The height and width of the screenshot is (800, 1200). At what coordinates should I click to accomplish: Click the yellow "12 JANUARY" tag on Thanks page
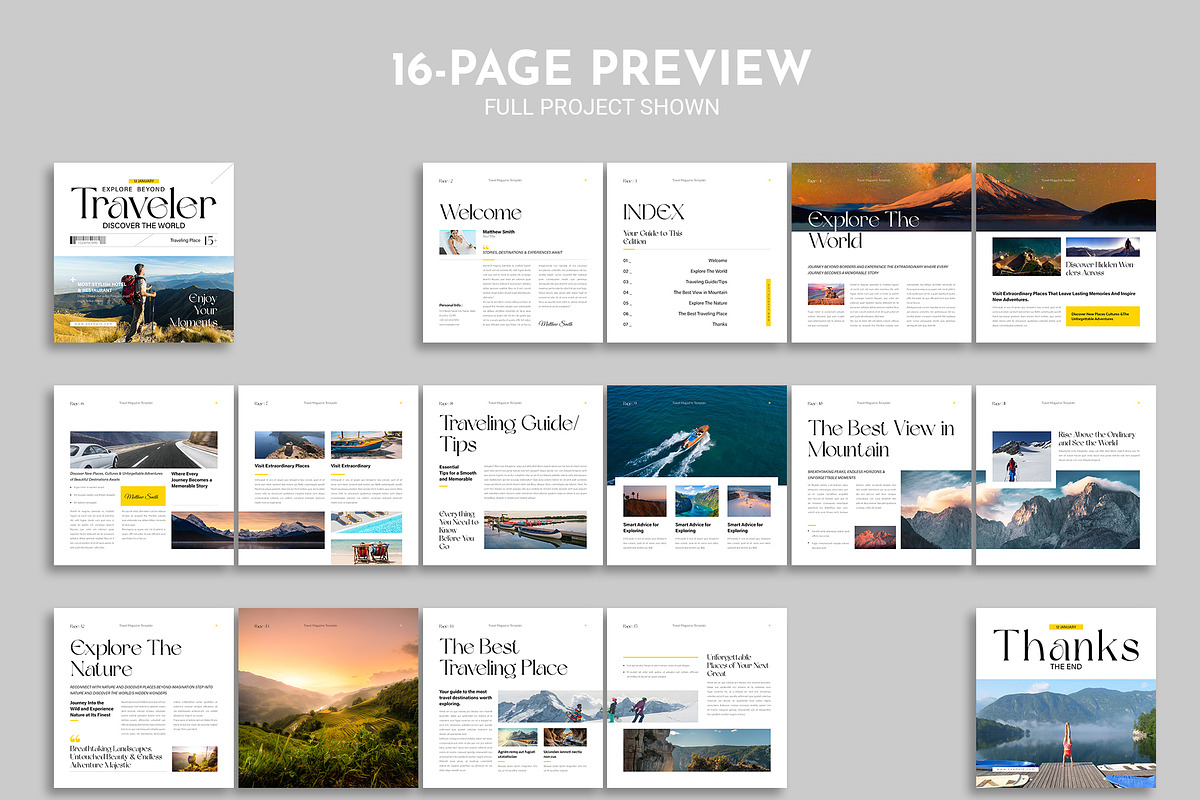click(1066, 626)
